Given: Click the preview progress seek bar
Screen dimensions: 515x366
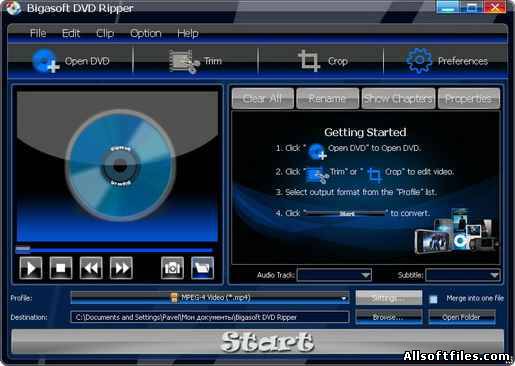Looking at the screenshot, I should click(x=114, y=249).
